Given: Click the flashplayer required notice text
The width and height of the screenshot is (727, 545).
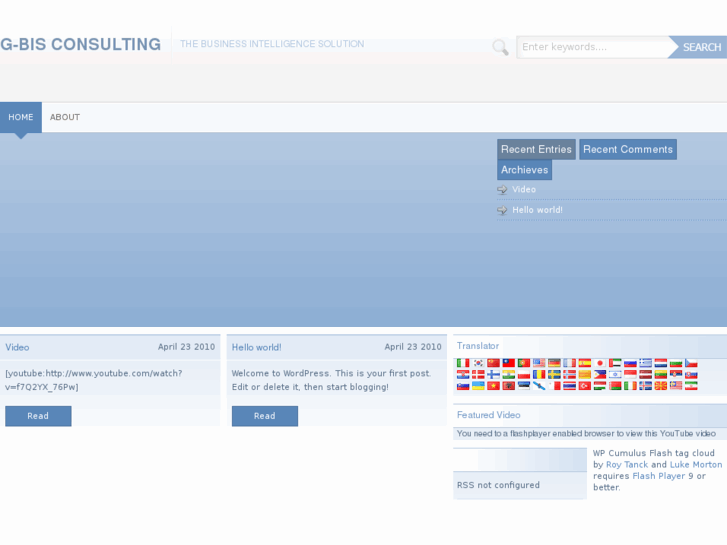Looking at the screenshot, I should click(x=586, y=434).
